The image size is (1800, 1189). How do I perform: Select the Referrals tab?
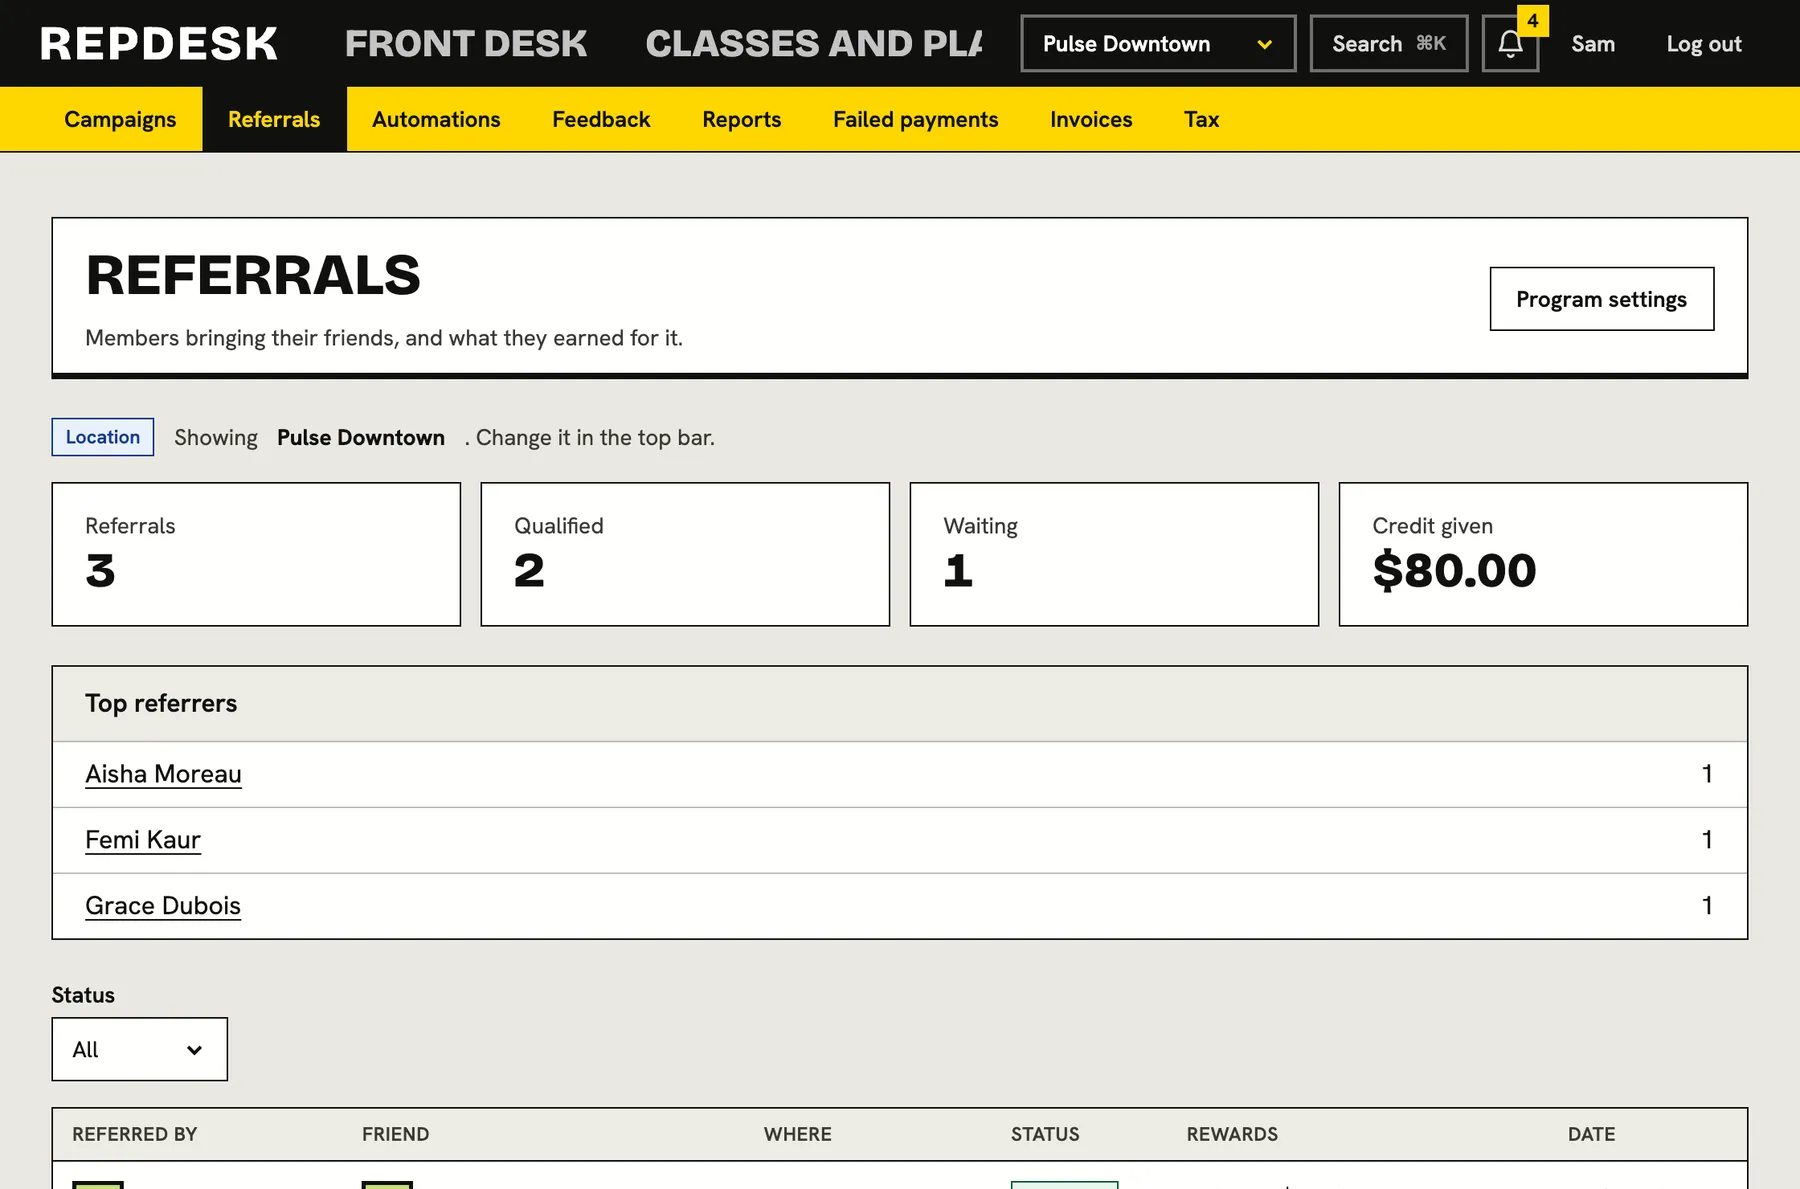(274, 119)
